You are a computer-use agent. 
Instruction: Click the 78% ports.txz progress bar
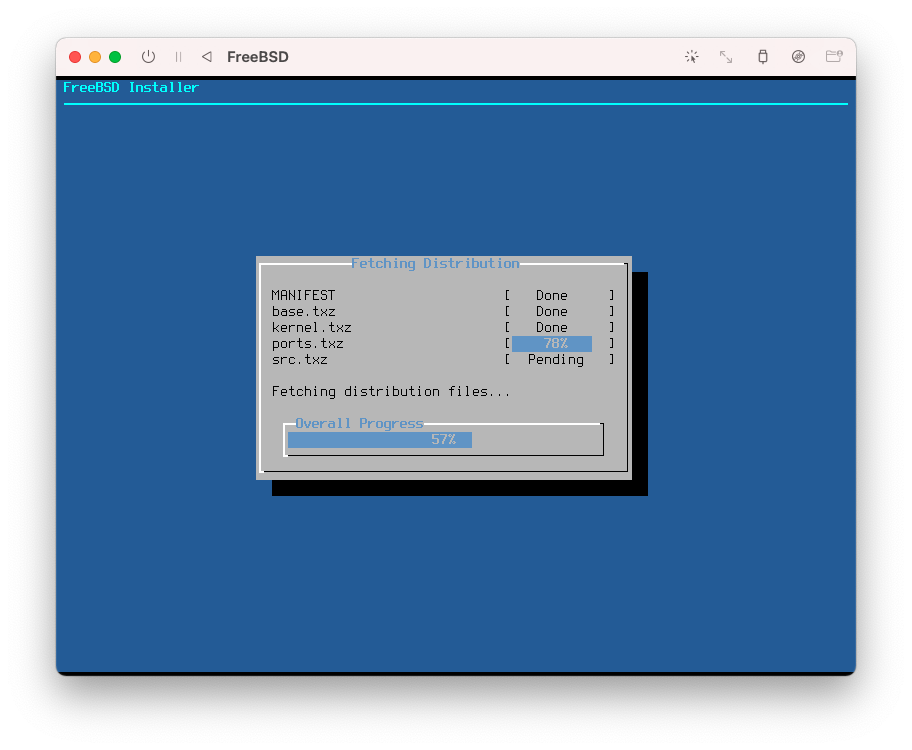click(x=552, y=344)
